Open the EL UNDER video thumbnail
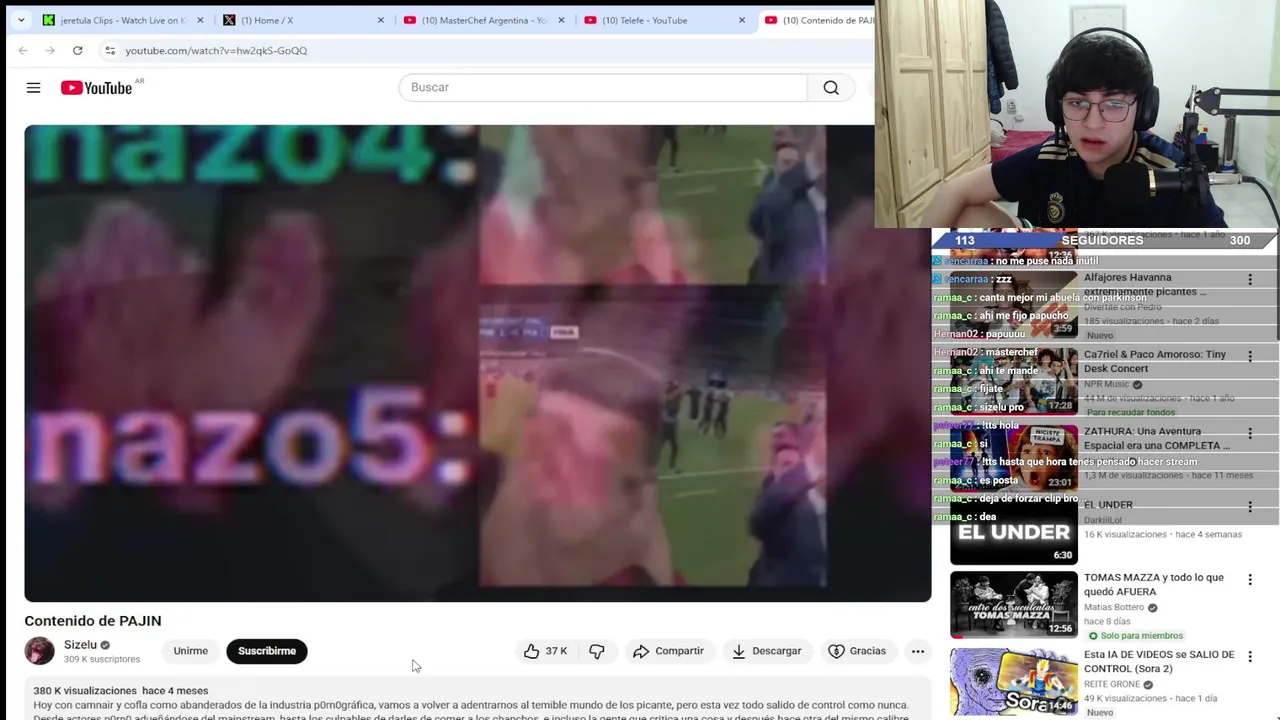 [1013, 531]
